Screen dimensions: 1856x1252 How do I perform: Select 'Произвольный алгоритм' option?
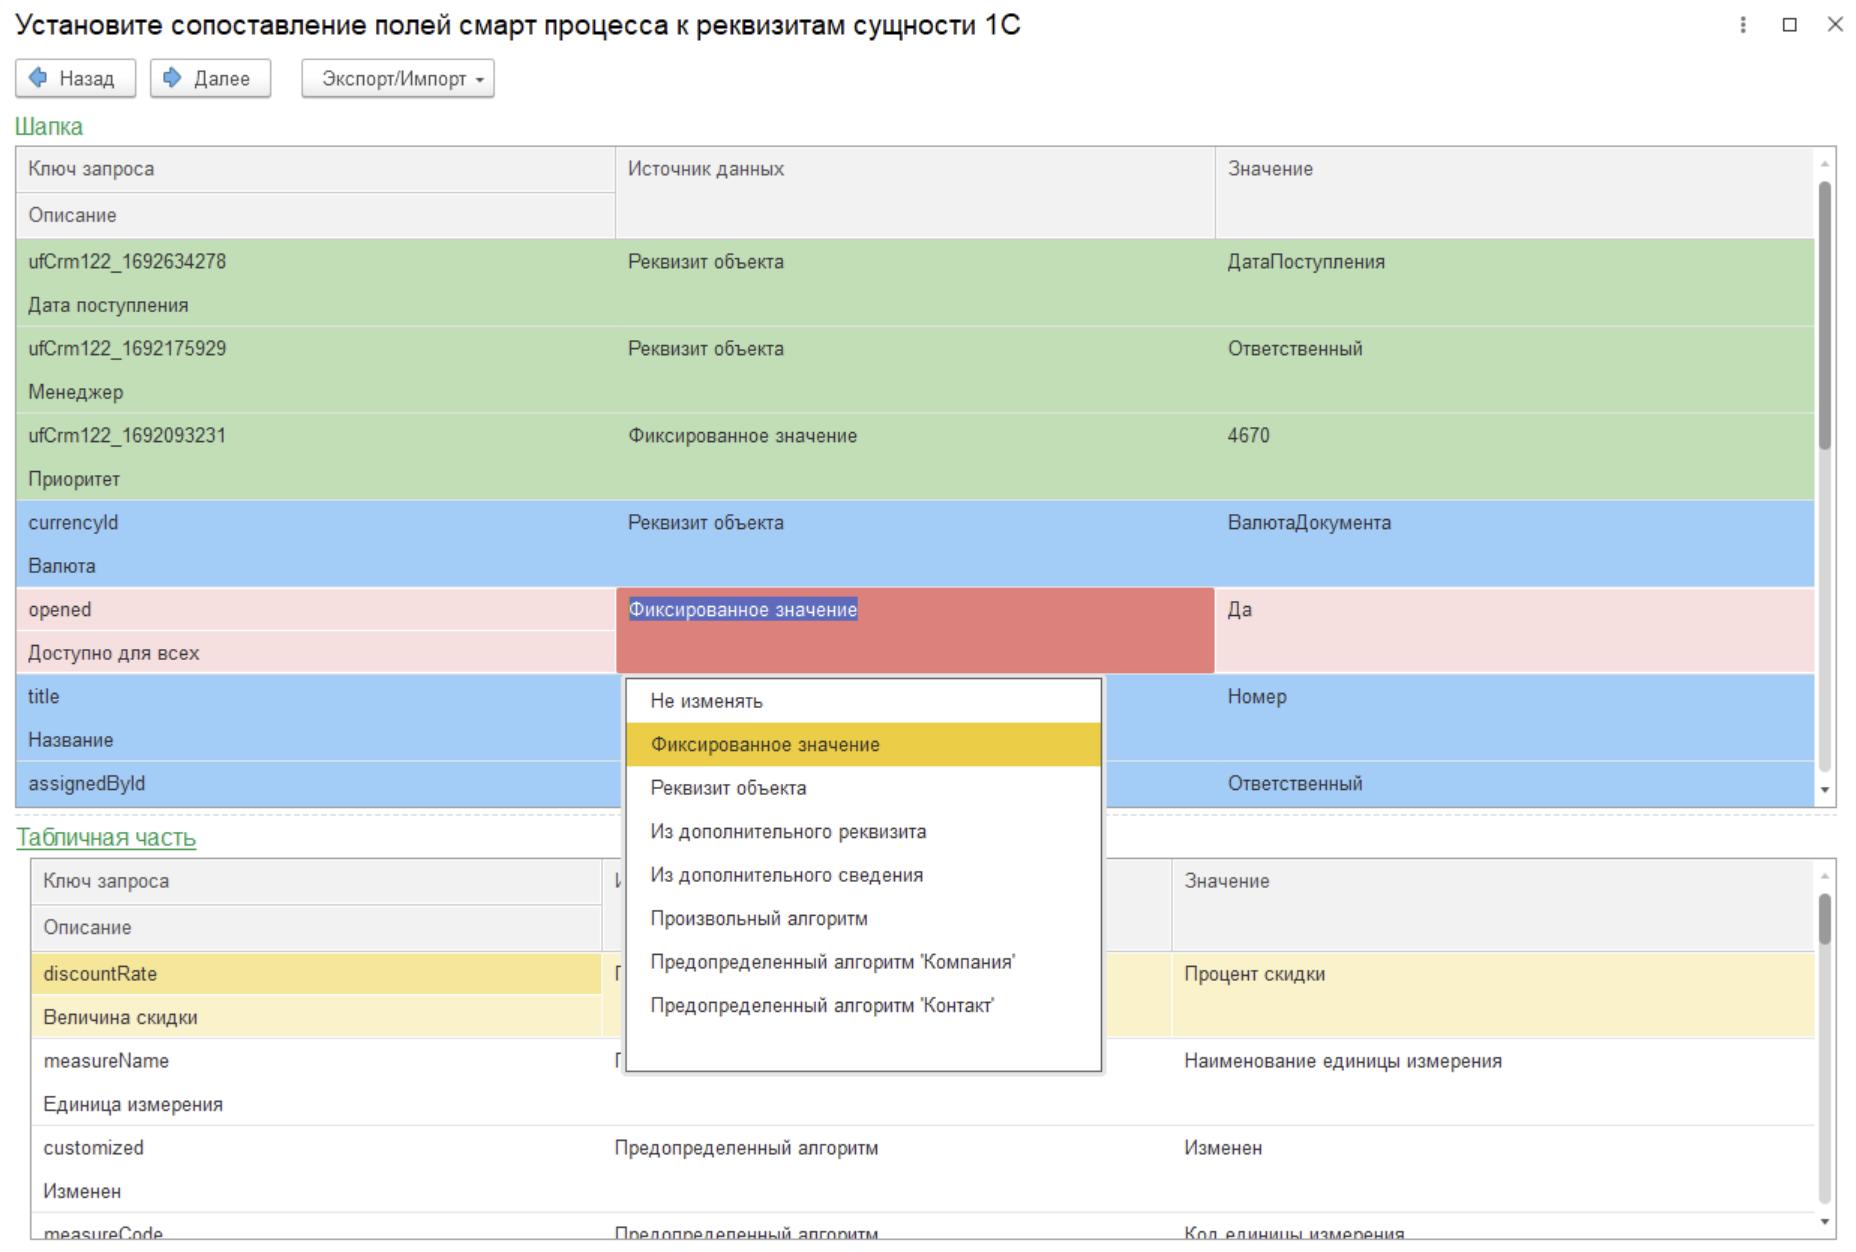863,919
